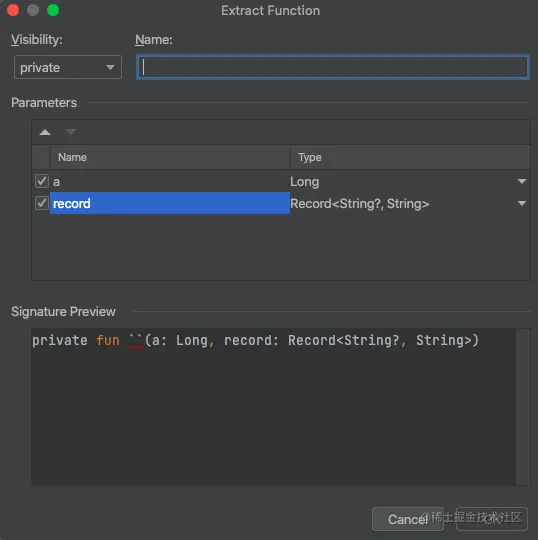
Task: Click the Name column header
Action: (170, 157)
